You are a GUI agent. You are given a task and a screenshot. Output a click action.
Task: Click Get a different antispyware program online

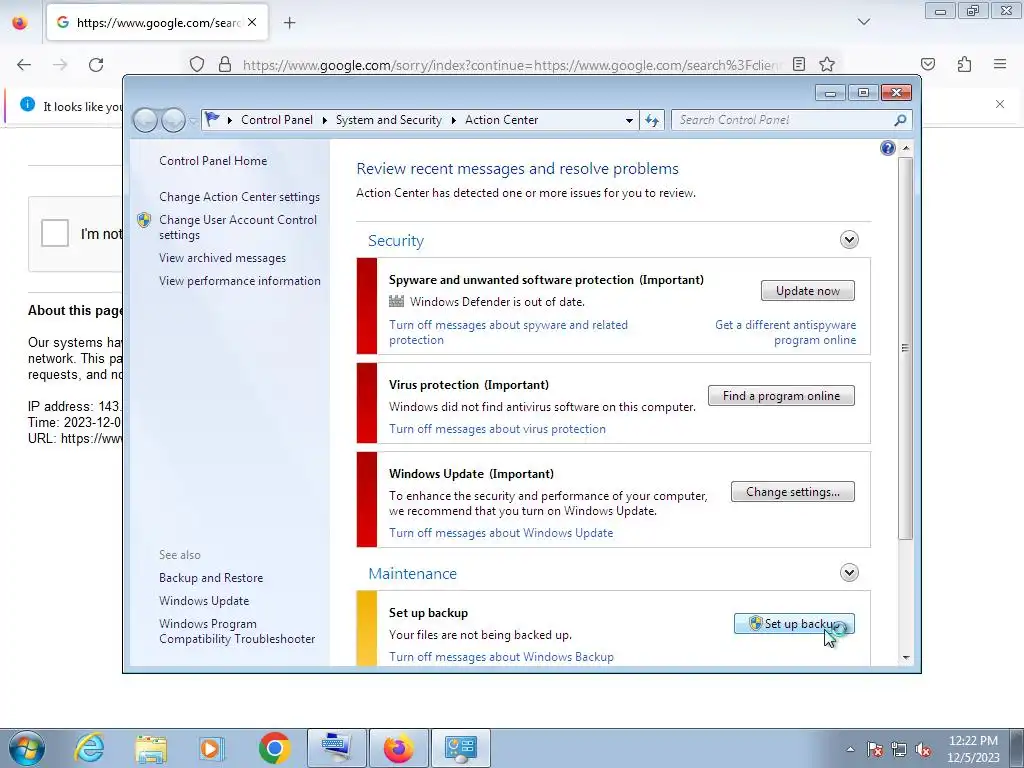click(x=786, y=332)
